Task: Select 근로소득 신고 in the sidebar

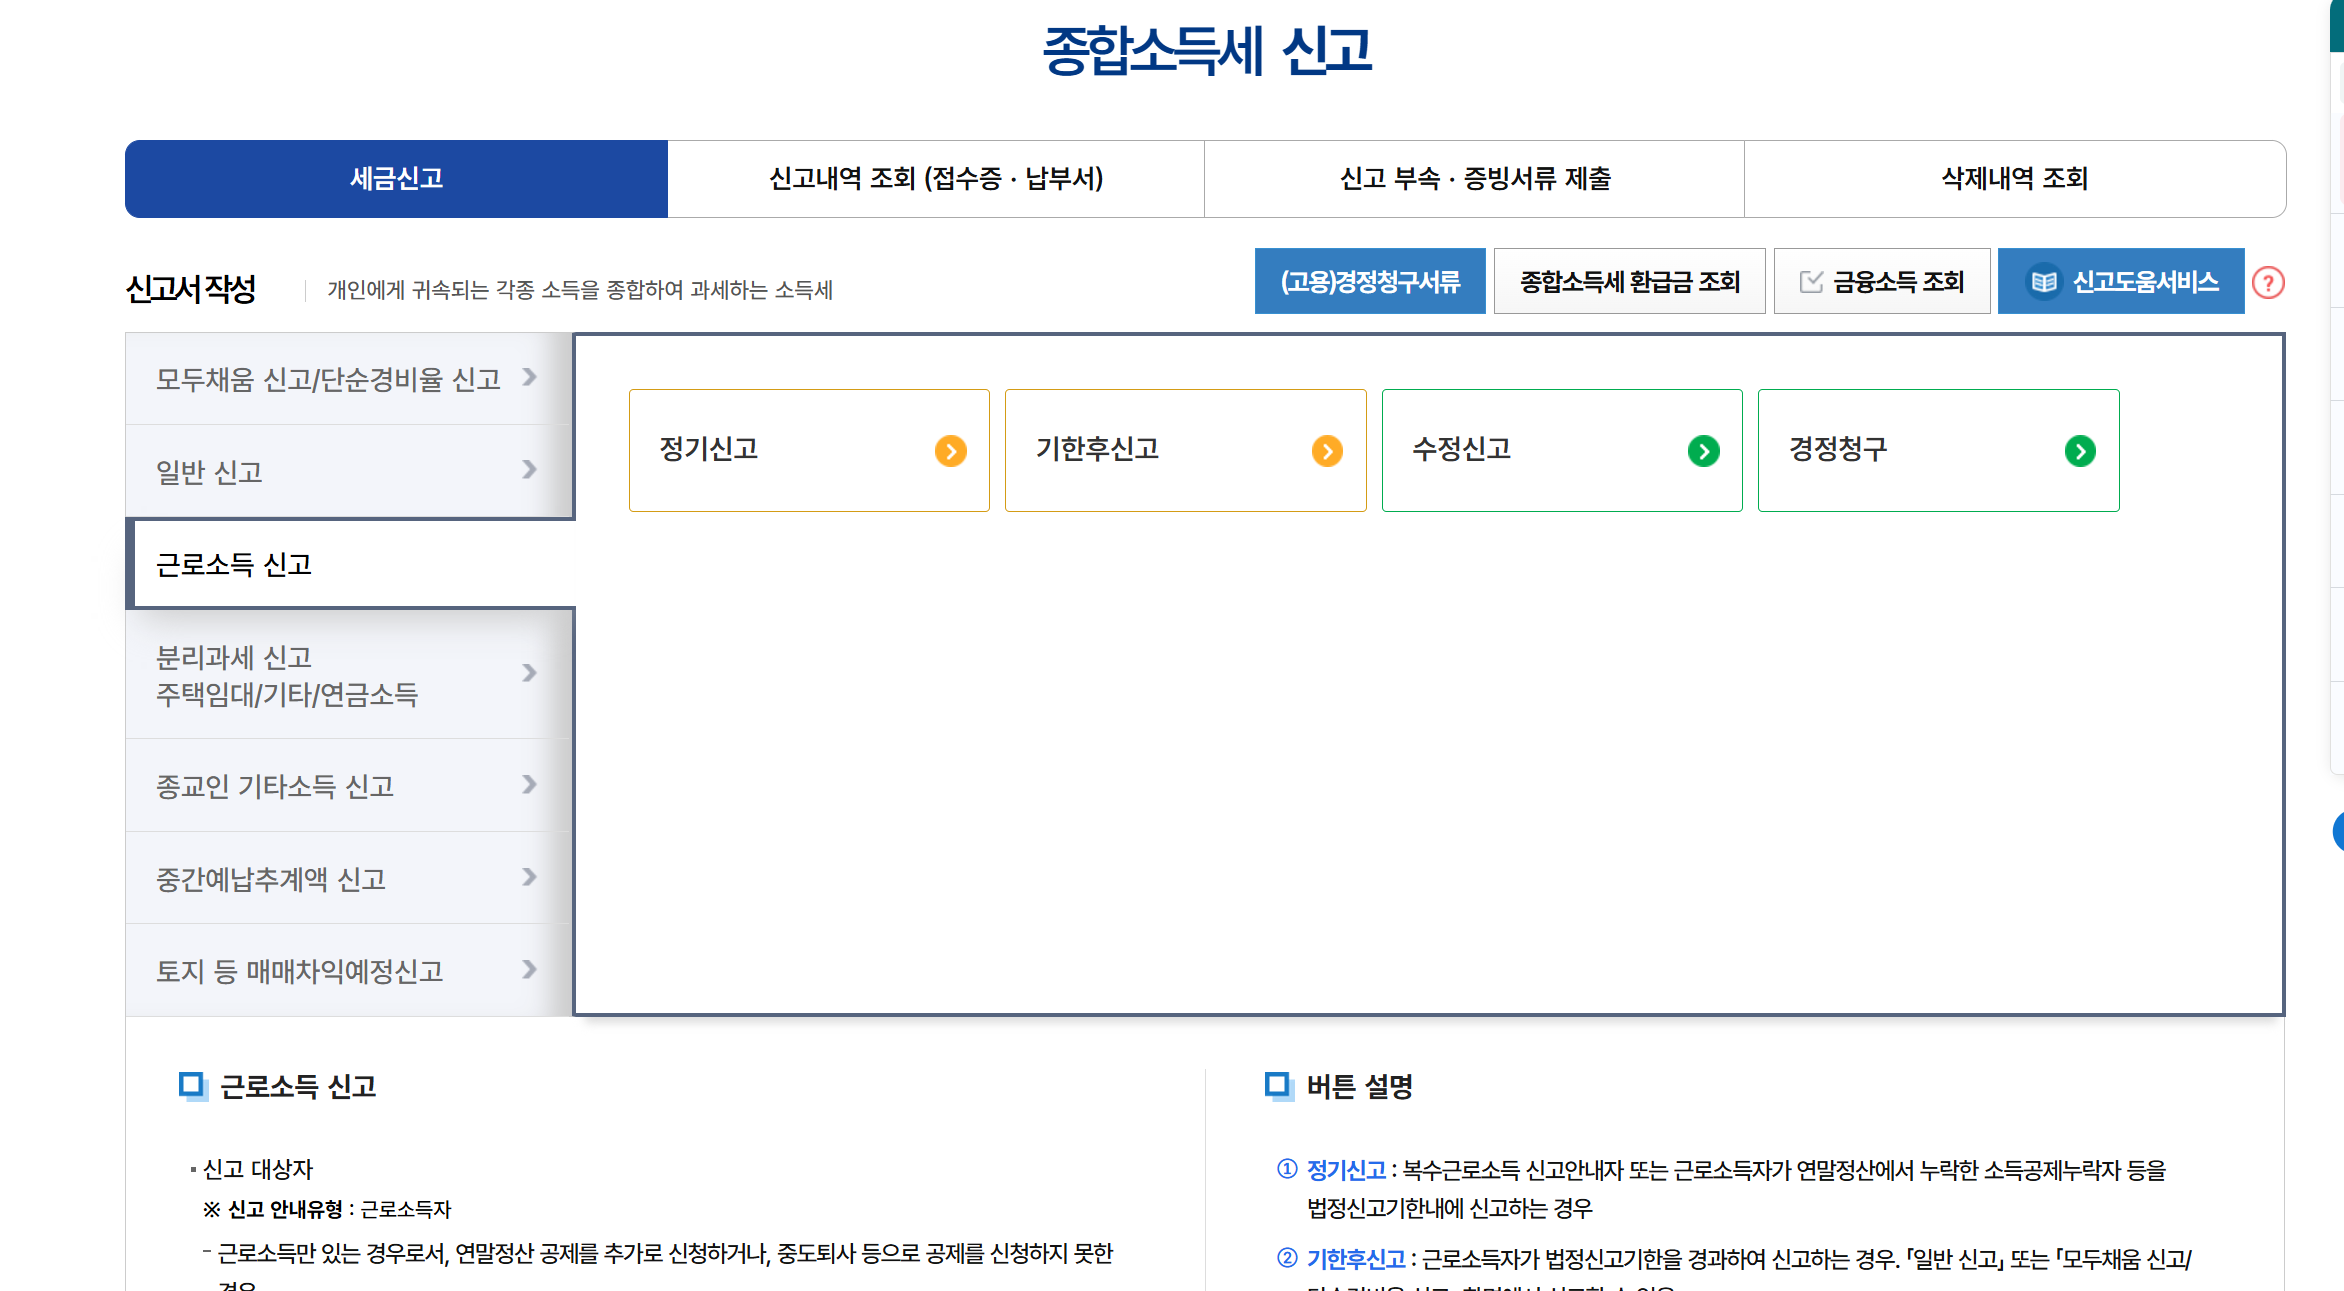Action: 234,565
